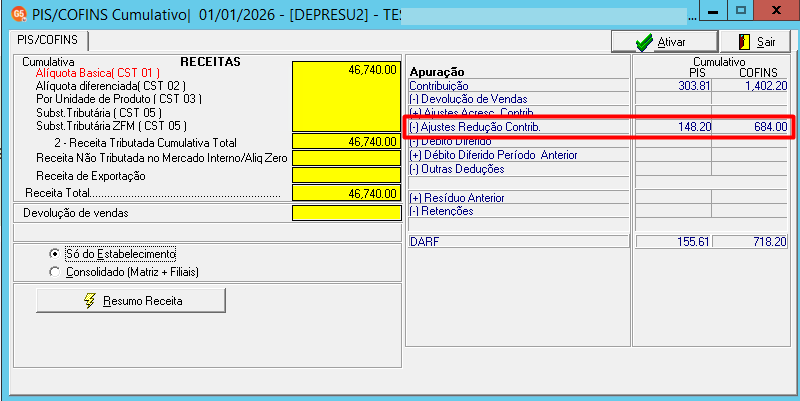The width and height of the screenshot is (800, 401).
Task: Click Subst.Tributária ZFM ( CST 05 ) label
Action: (x=111, y=125)
